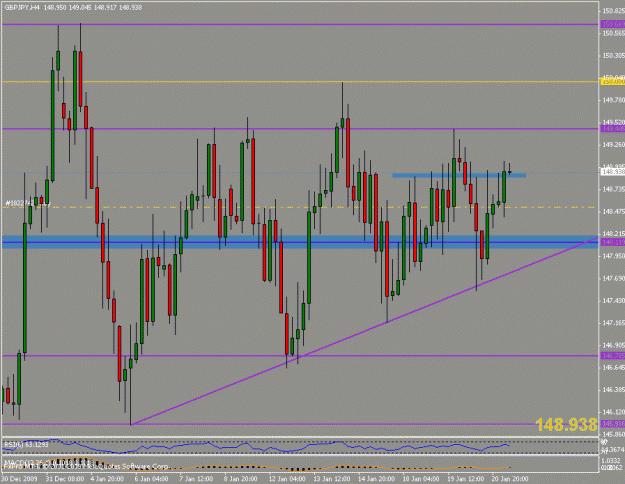Screen dimensions: 625x484
Task: Click the 150.305 price scale value
Action: pyautogui.click(x=613, y=55)
